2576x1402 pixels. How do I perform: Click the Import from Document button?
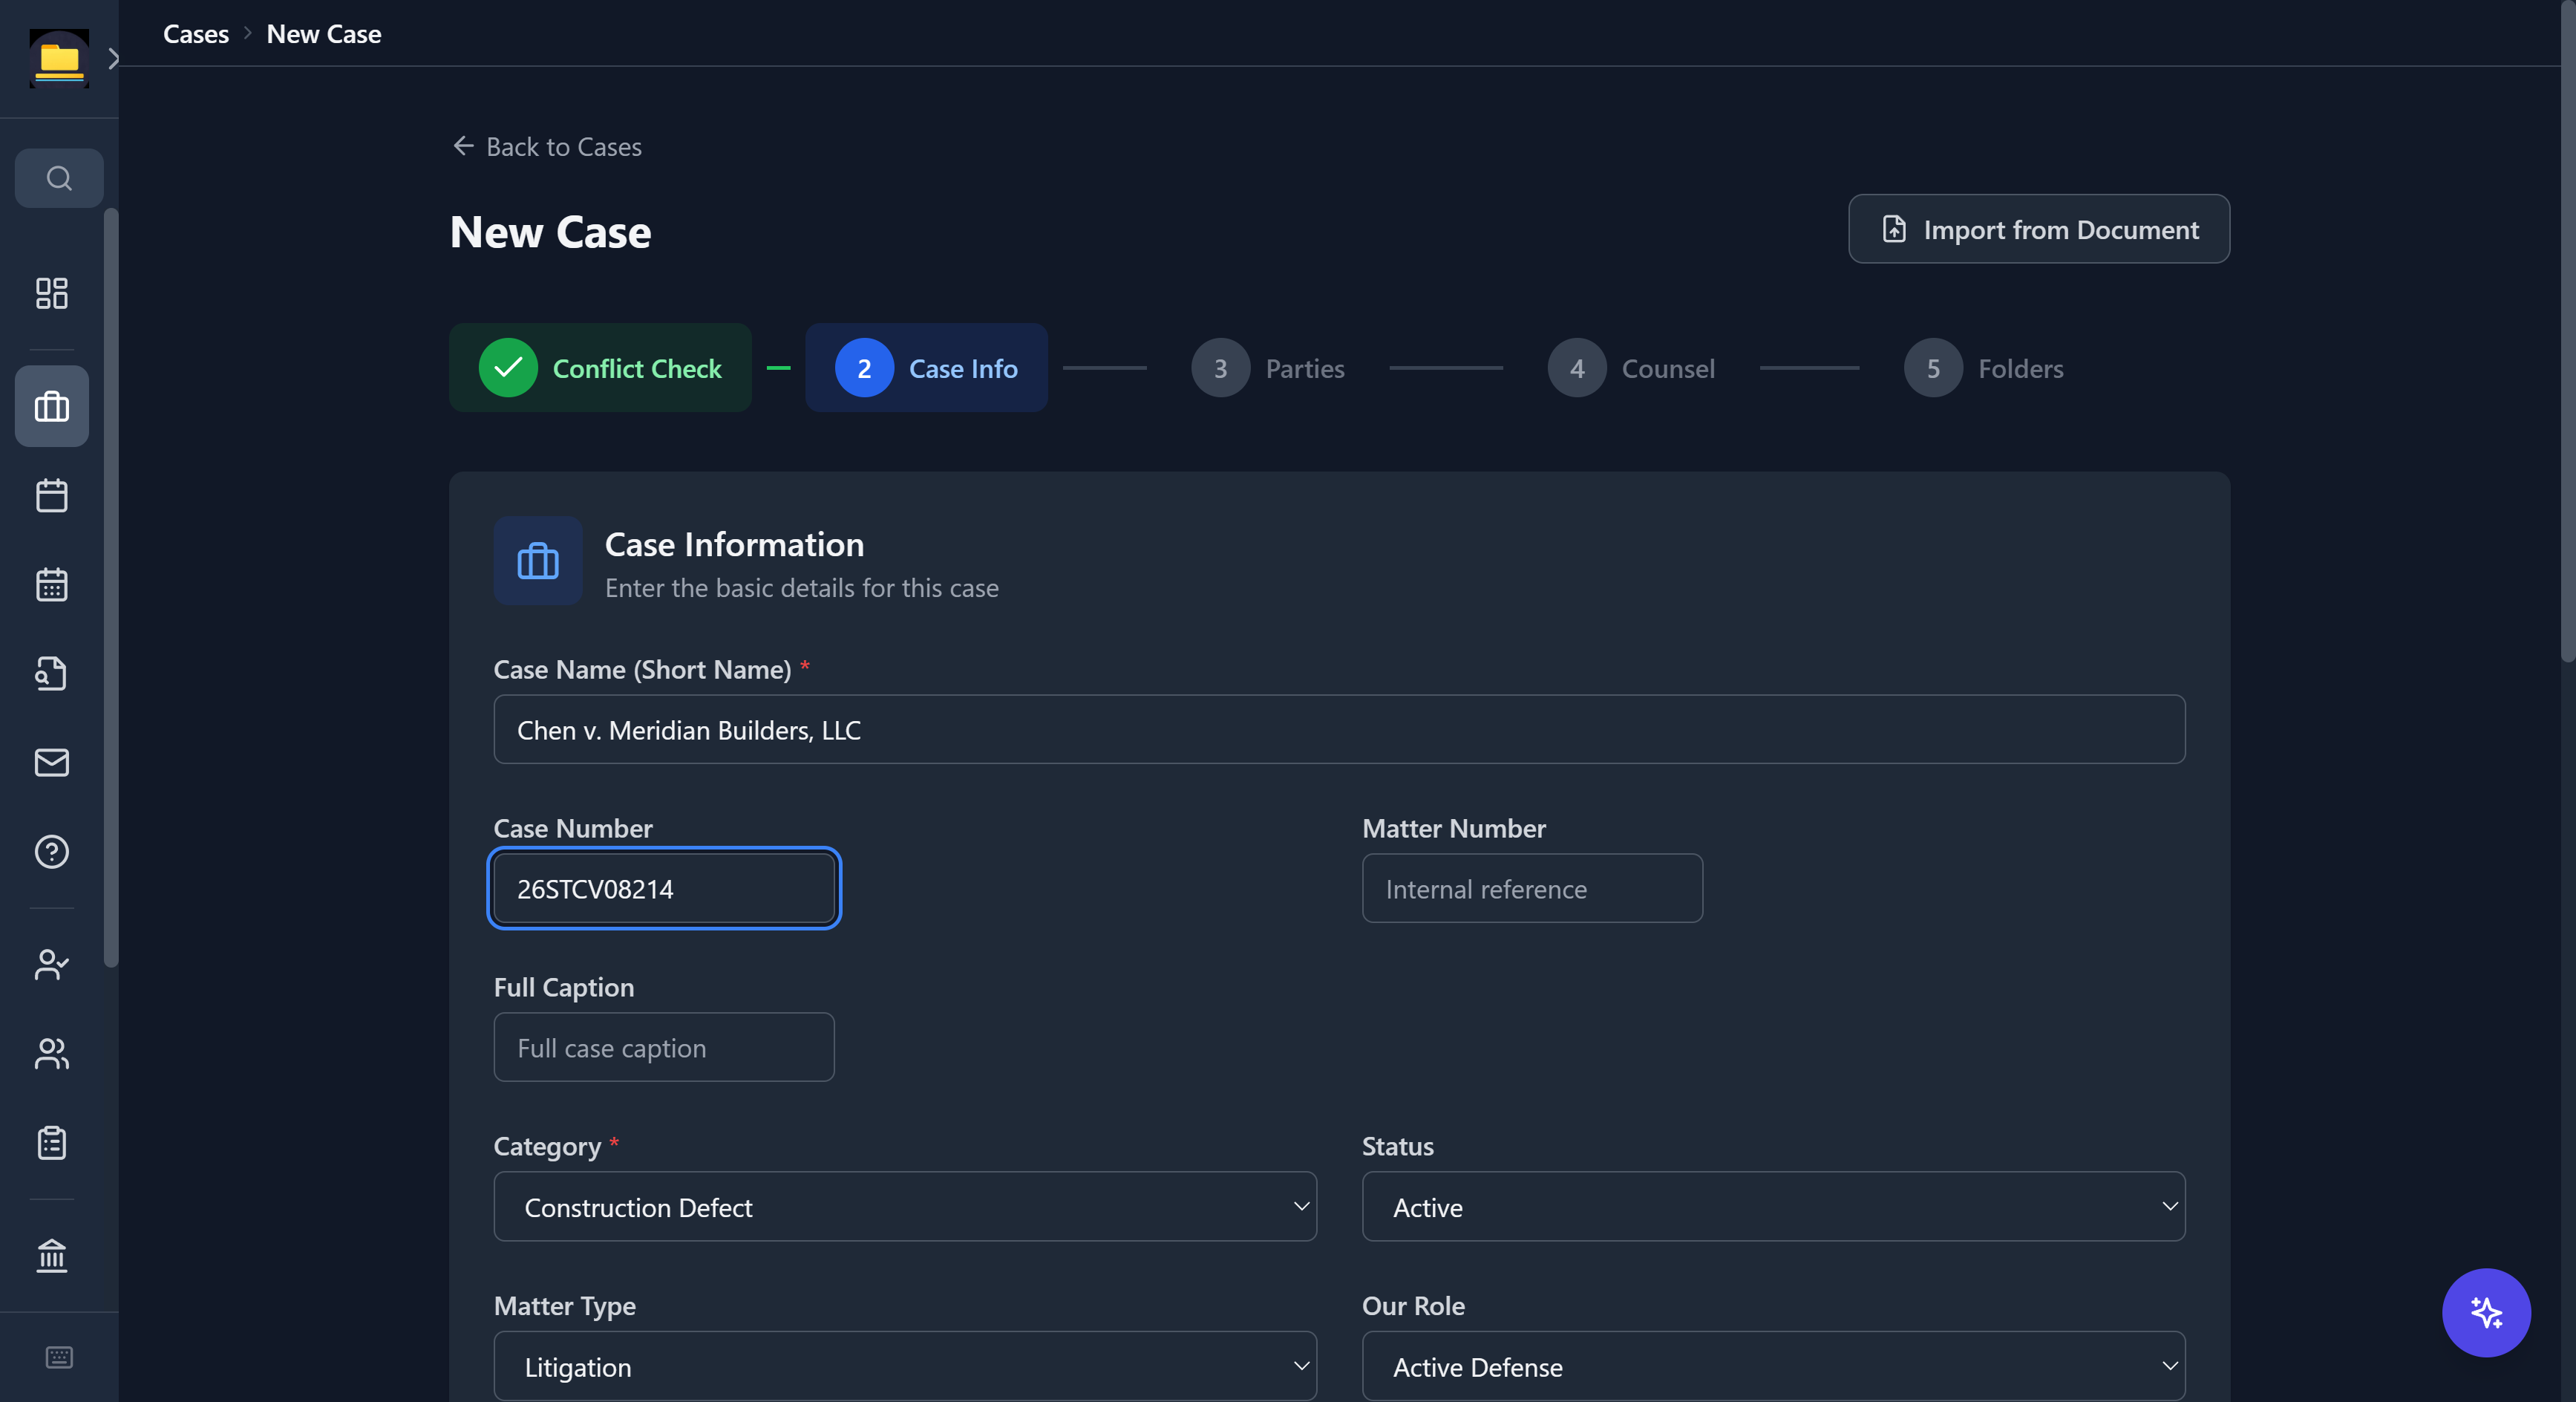coord(2039,229)
